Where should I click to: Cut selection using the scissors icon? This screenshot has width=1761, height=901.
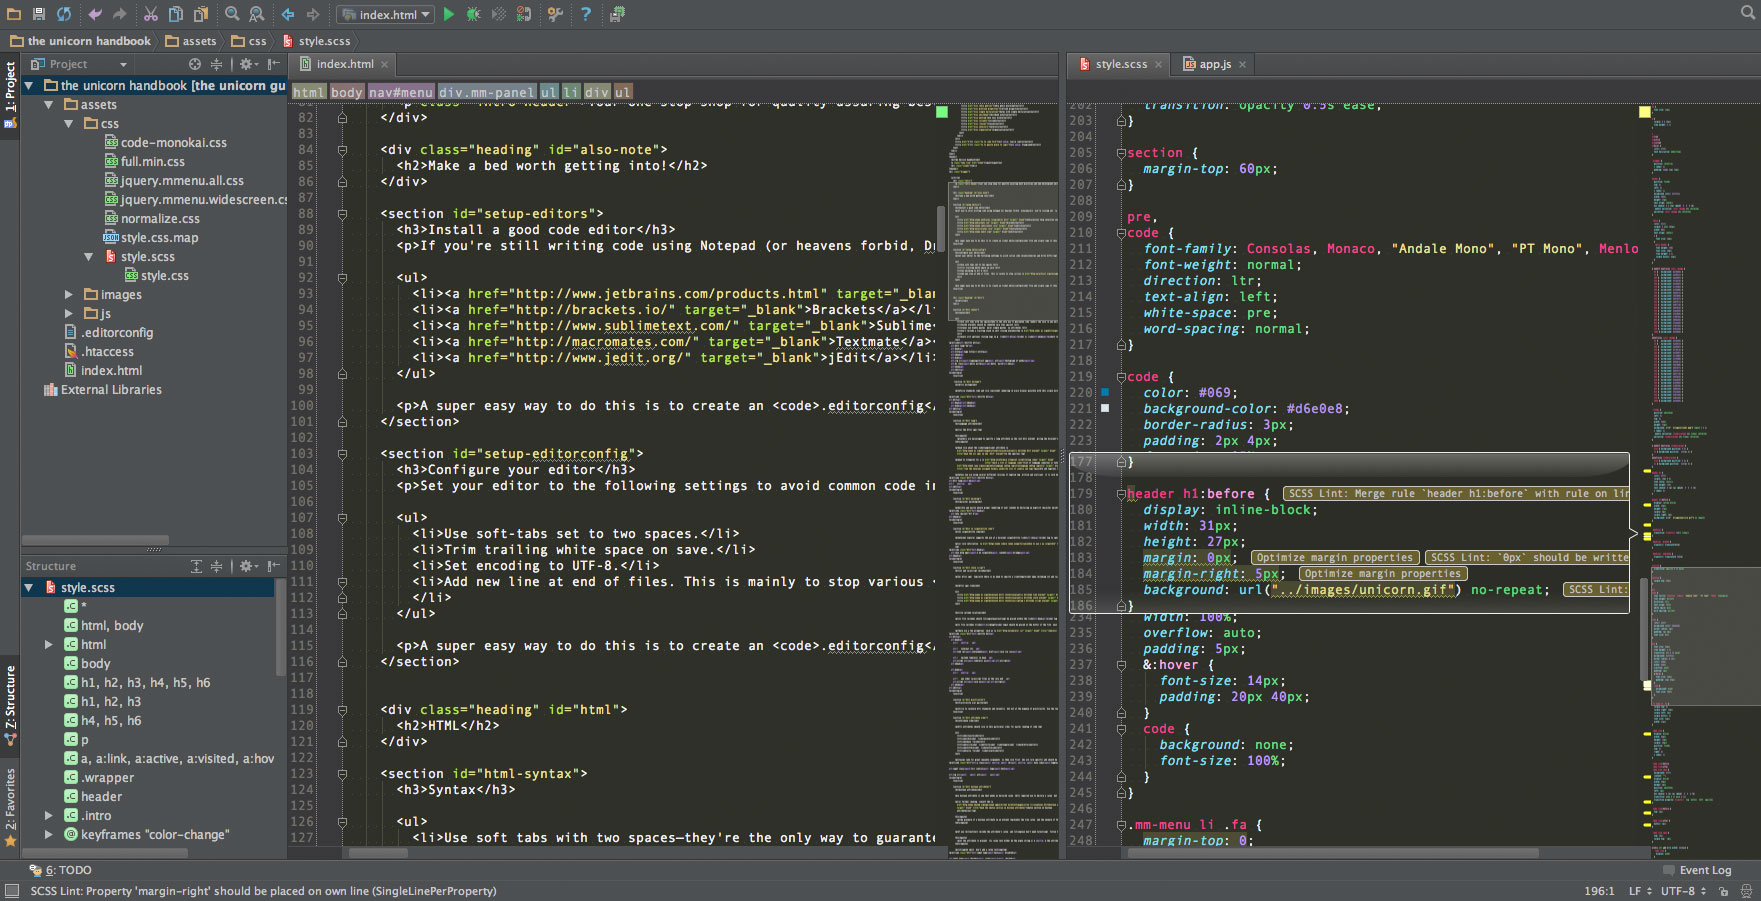[150, 14]
